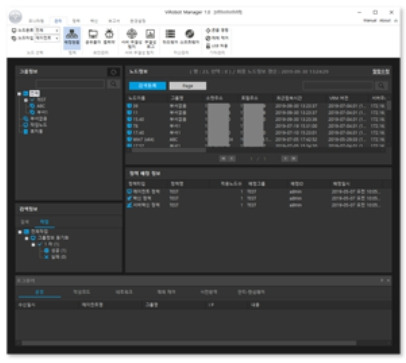Click the underlined active tab in search info
406x363 pixels.
coord(44,222)
